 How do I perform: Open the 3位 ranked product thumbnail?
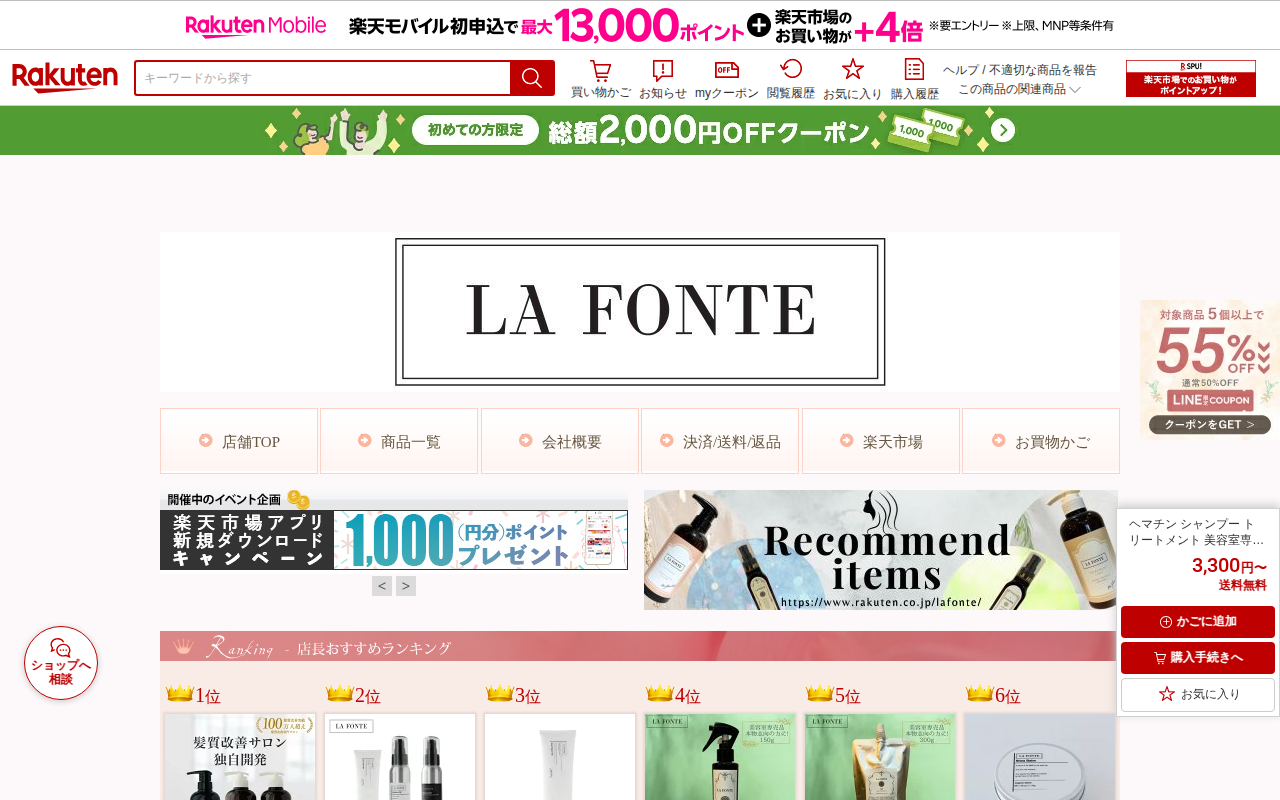(x=560, y=756)
